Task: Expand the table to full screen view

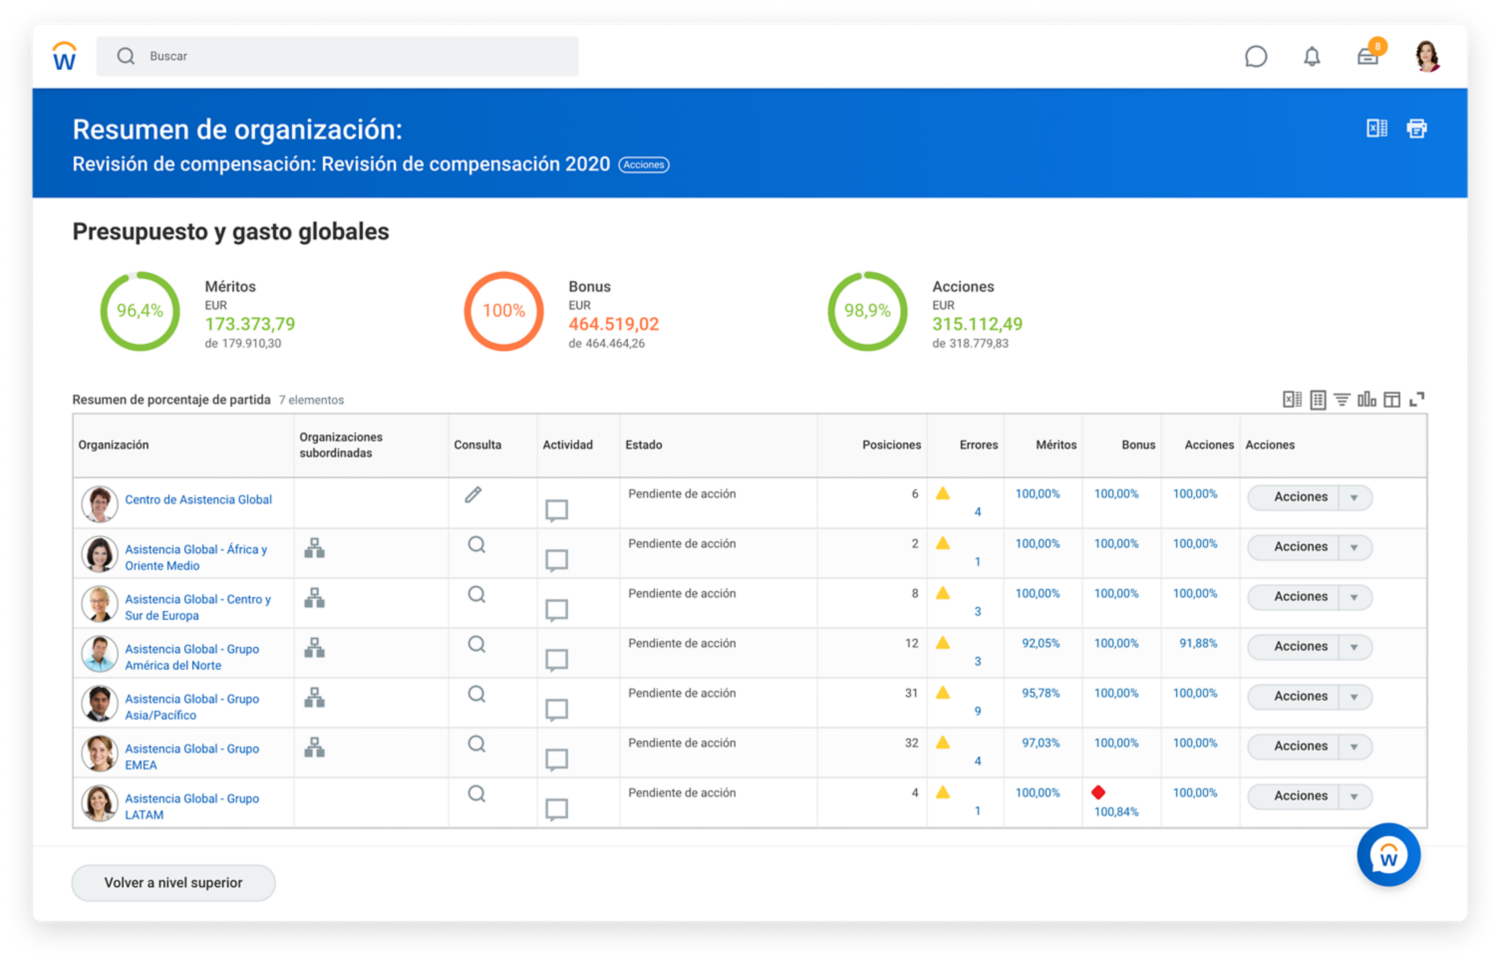Action: click(x=1417, y=399)
